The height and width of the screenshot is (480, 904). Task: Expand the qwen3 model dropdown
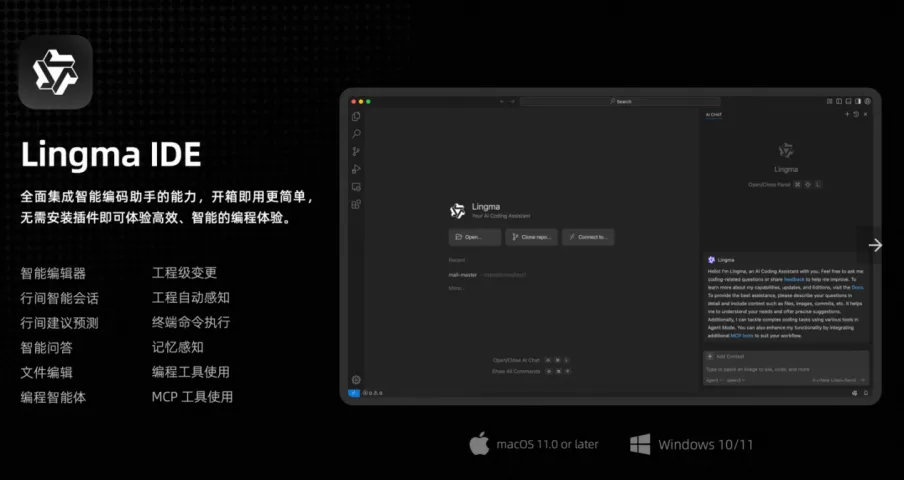coord(736,380)
